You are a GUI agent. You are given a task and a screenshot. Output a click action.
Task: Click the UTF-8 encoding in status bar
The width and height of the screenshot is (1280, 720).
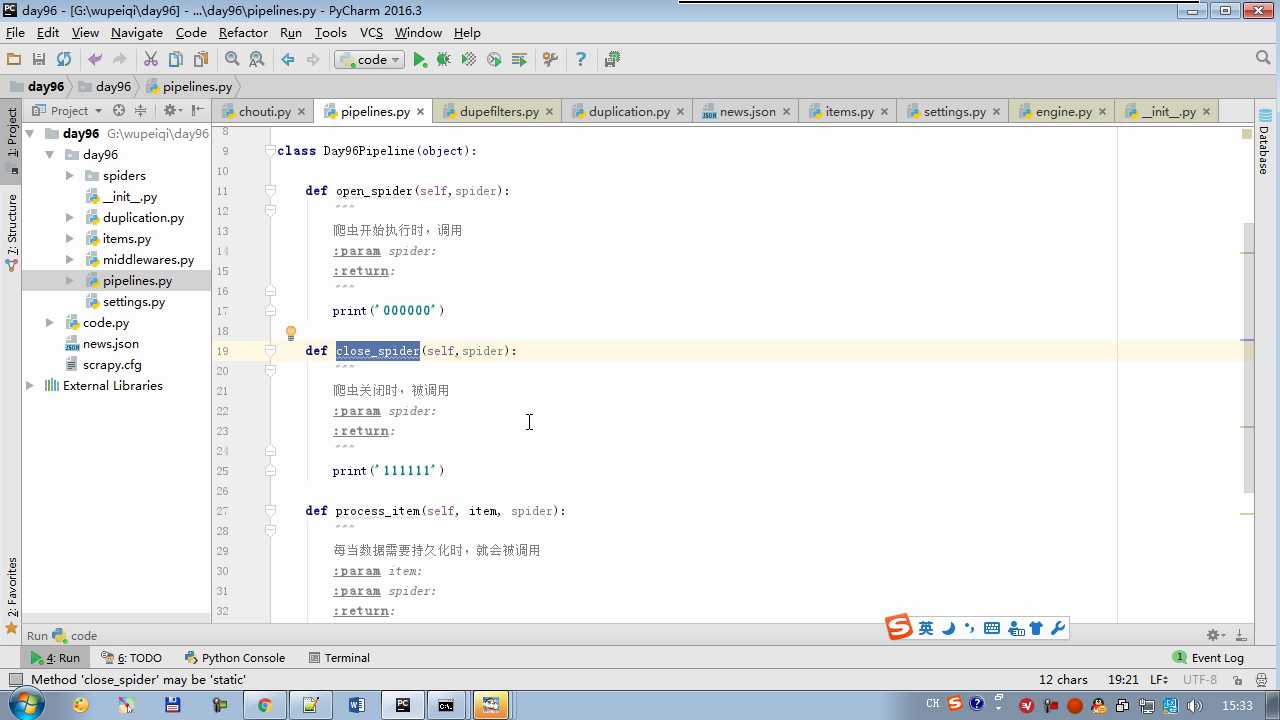(x=1200, y=679)
